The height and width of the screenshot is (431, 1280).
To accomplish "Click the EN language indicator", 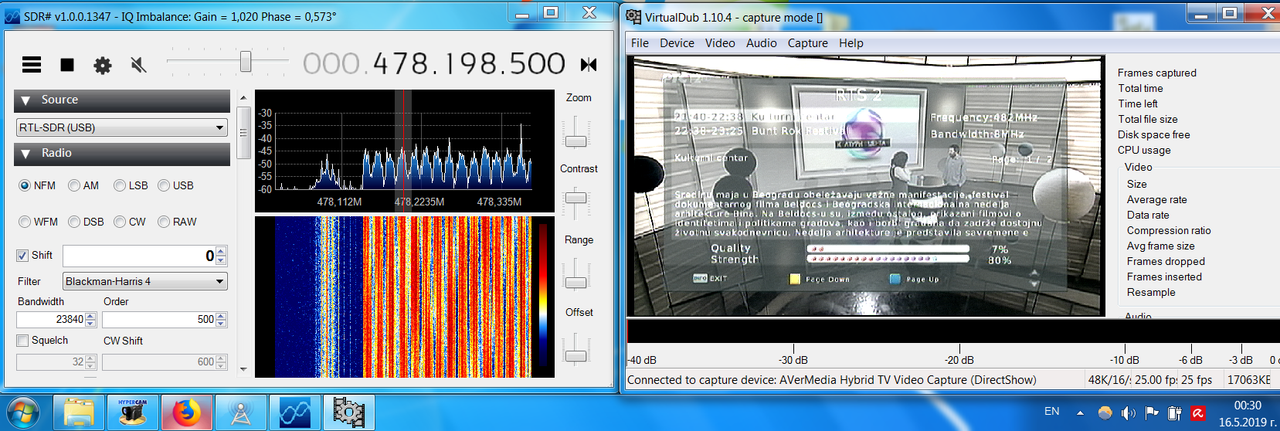I will tap(1051, 411).
